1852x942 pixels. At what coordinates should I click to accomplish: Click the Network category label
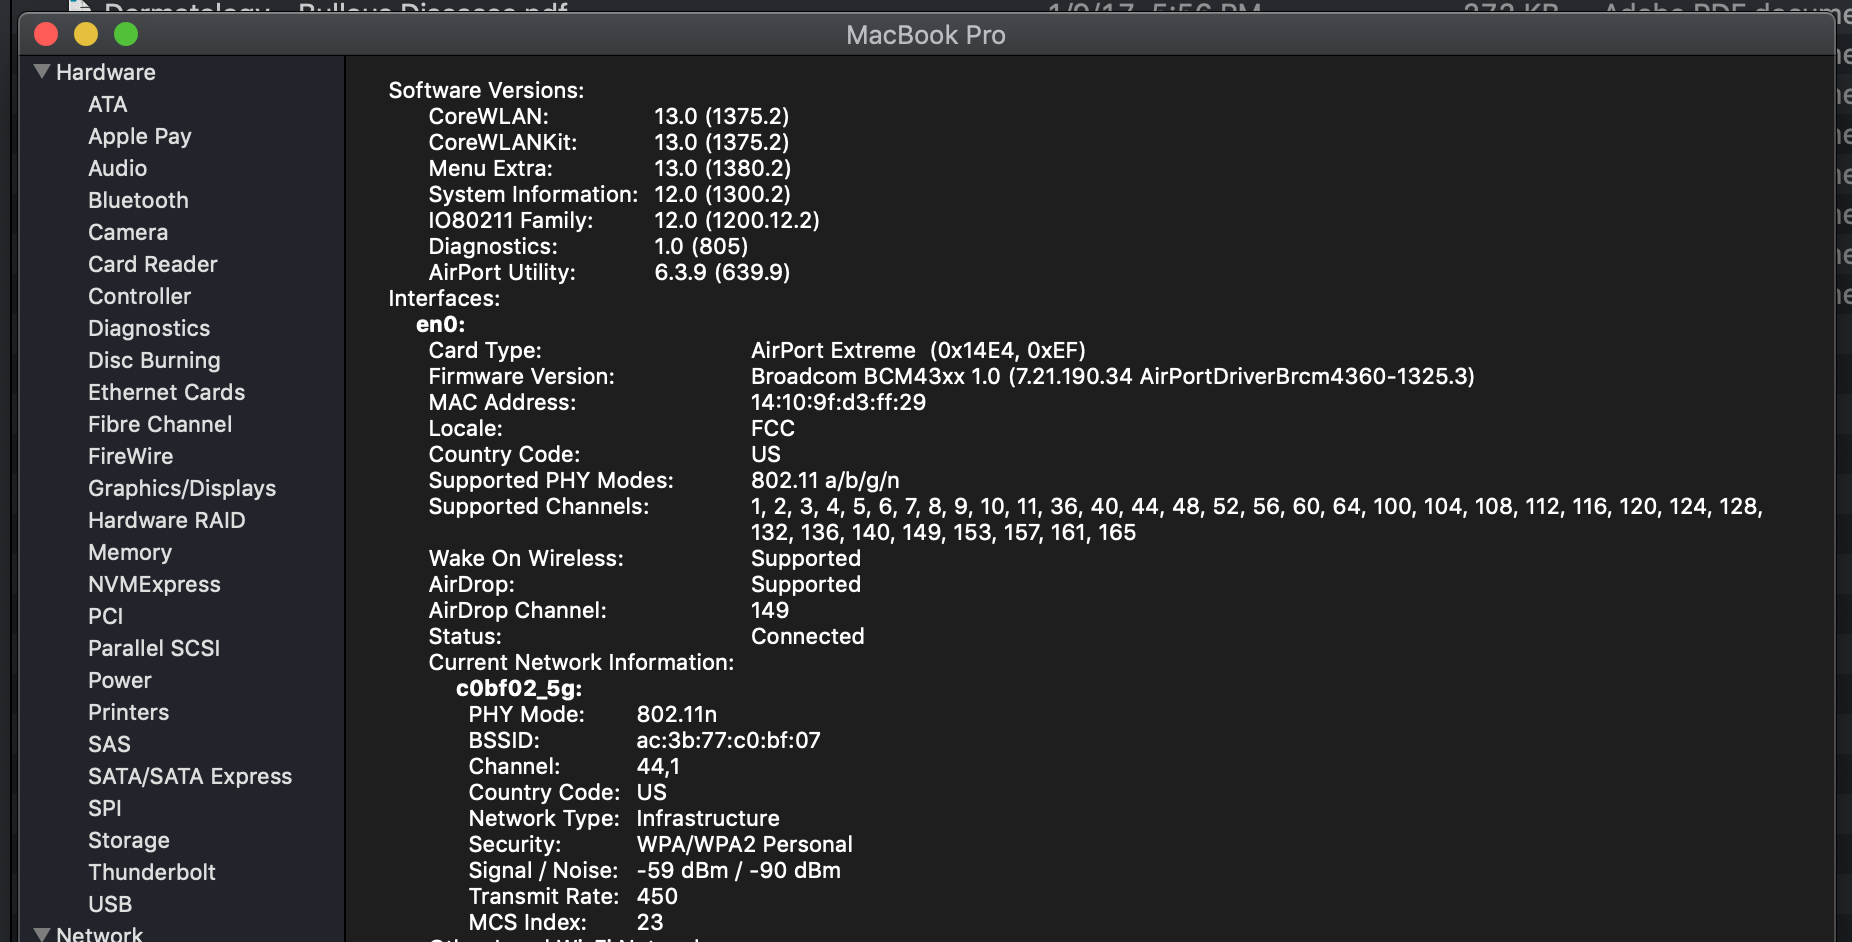point(99,934)
